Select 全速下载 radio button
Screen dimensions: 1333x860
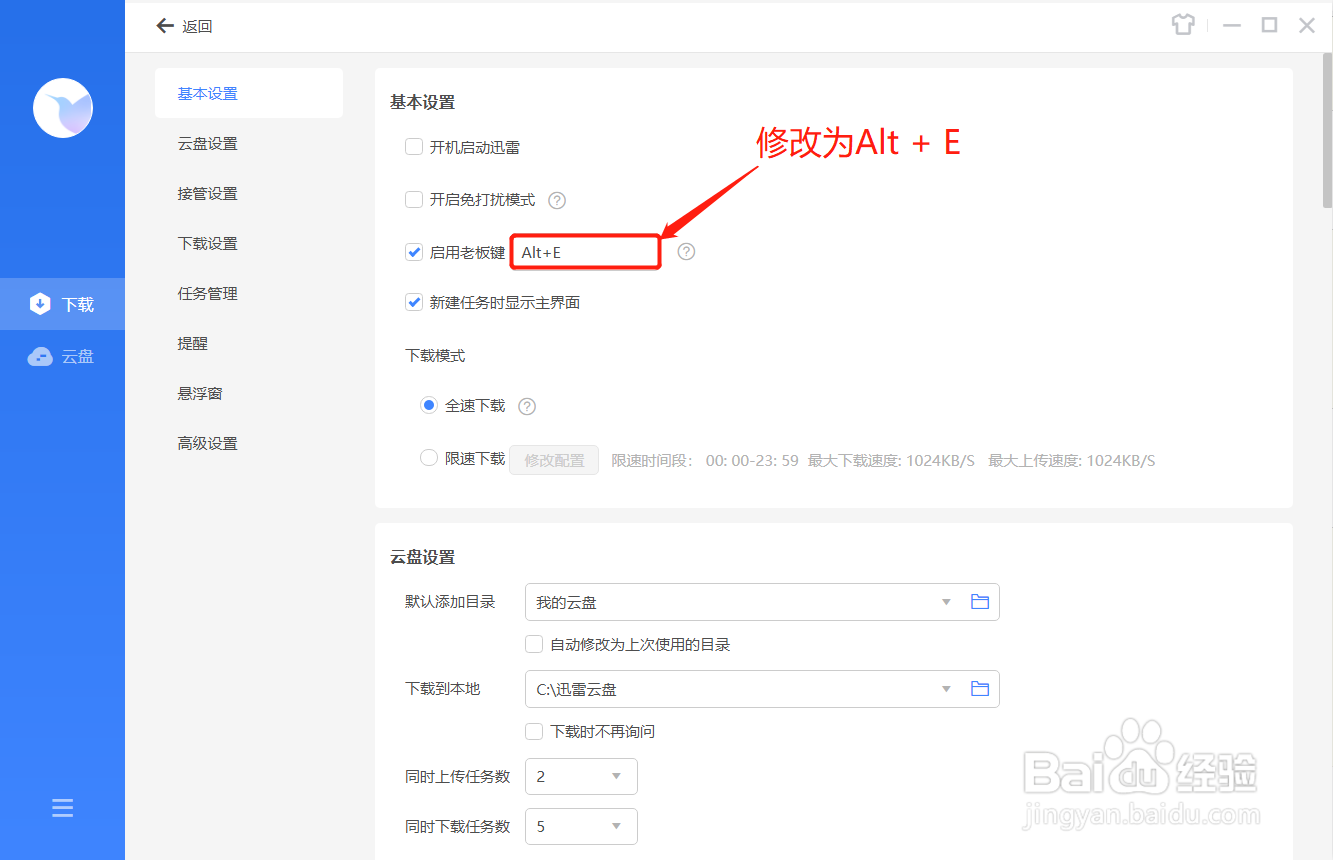pyautogui.click(x=429, y=405)
